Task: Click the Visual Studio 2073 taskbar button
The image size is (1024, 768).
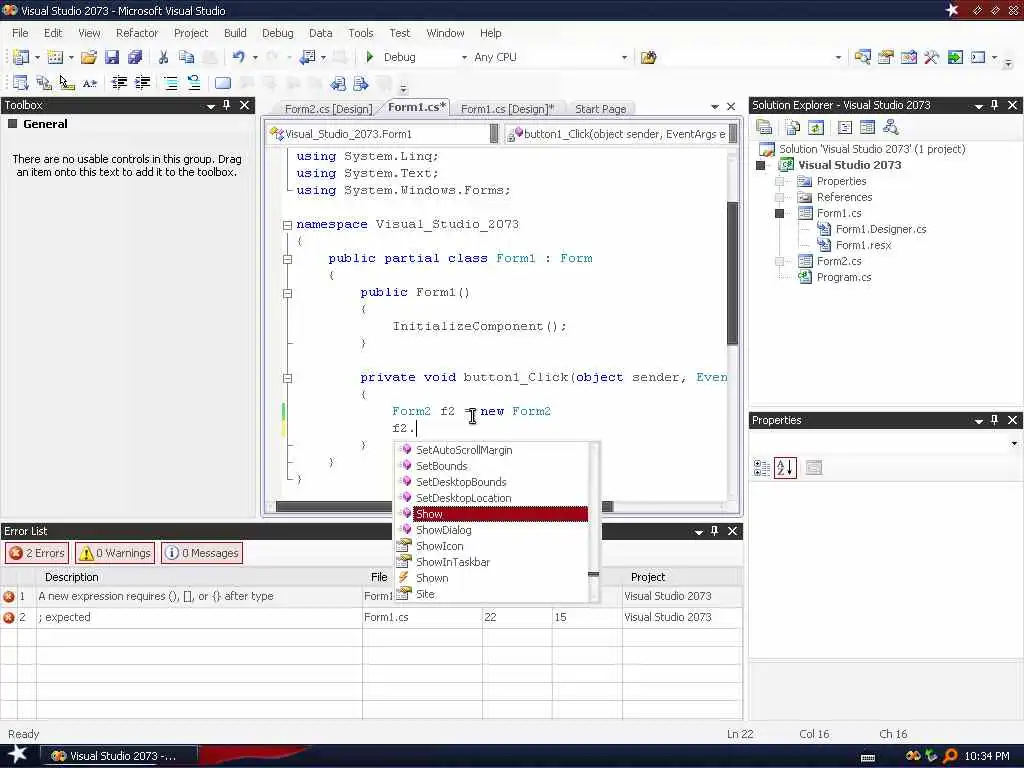Action: [x=119, y=756]
